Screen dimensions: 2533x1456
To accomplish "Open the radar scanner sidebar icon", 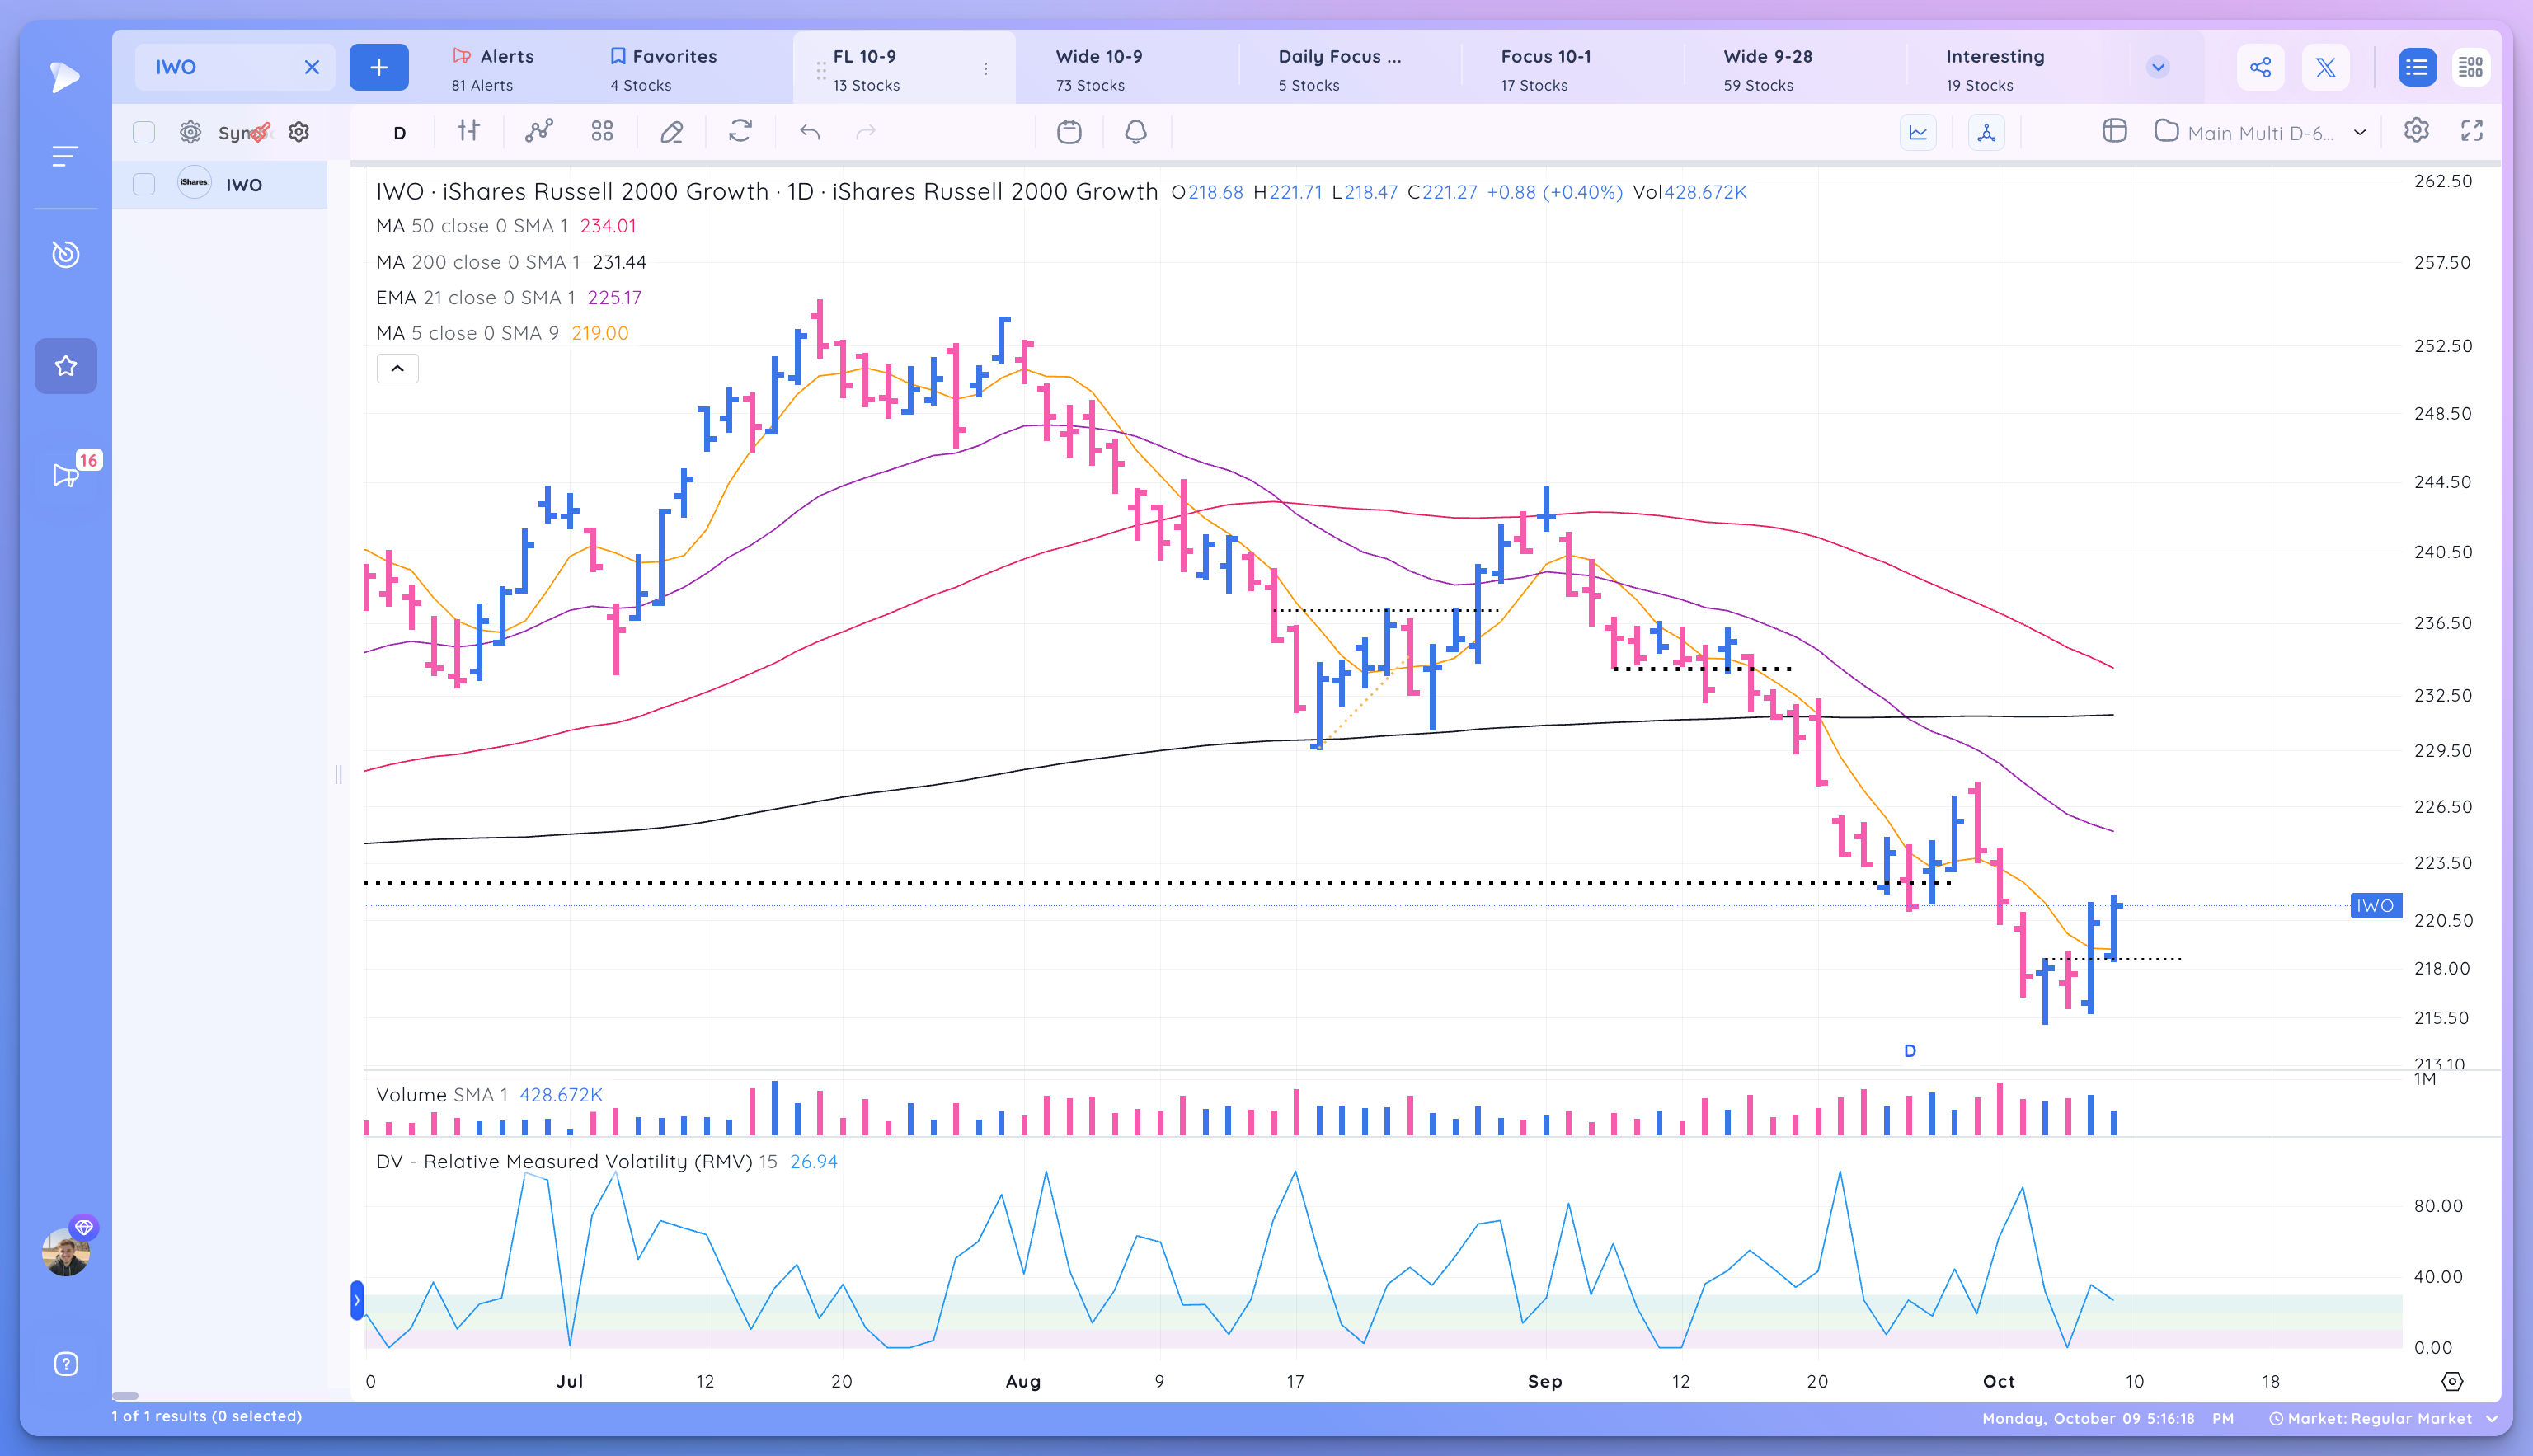I will pos(65,254).
